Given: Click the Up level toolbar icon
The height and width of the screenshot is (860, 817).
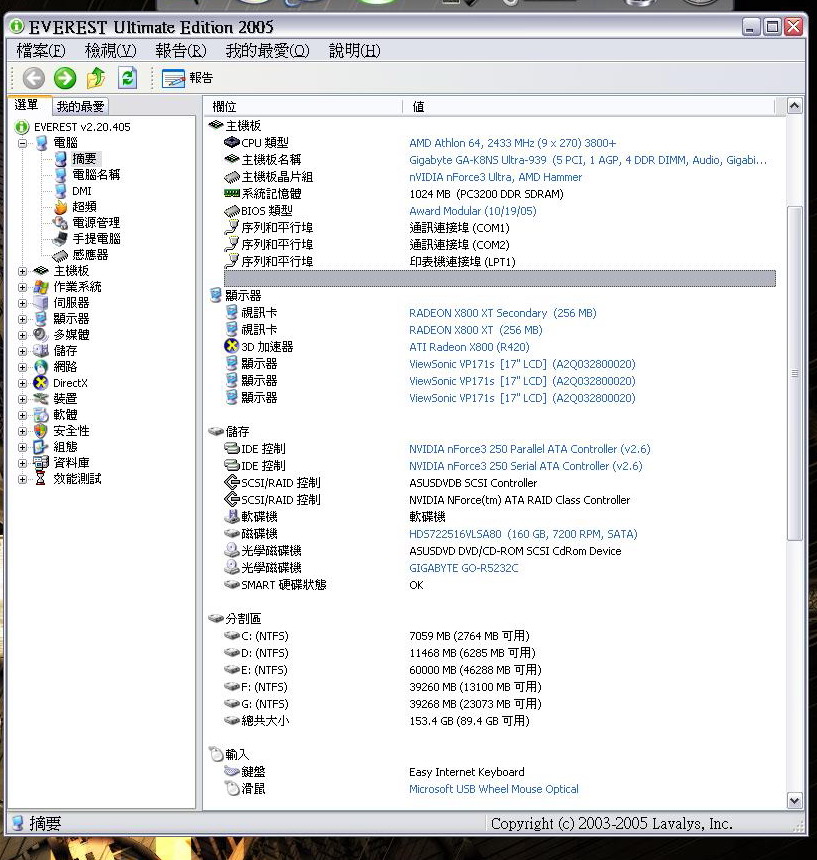Looking at the screenshot, I should (96, 78).
